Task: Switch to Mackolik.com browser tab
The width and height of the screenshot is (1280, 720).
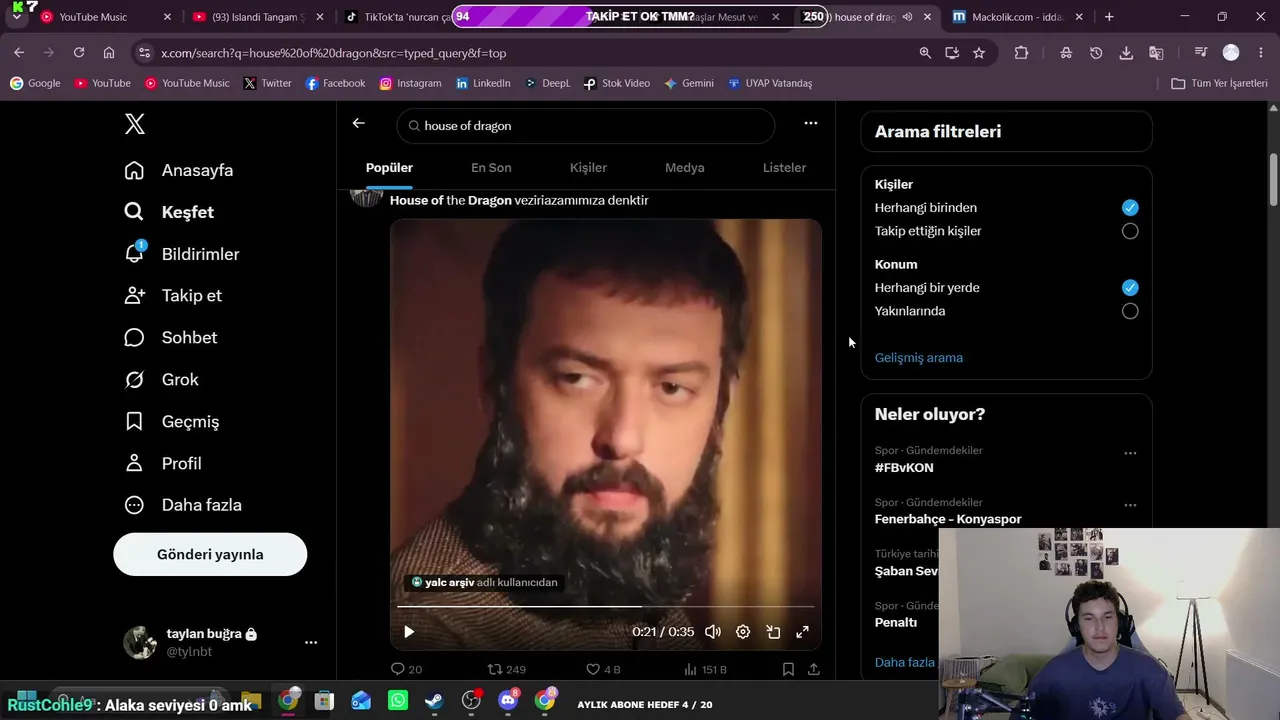Action: click(x=1017, y=17)
